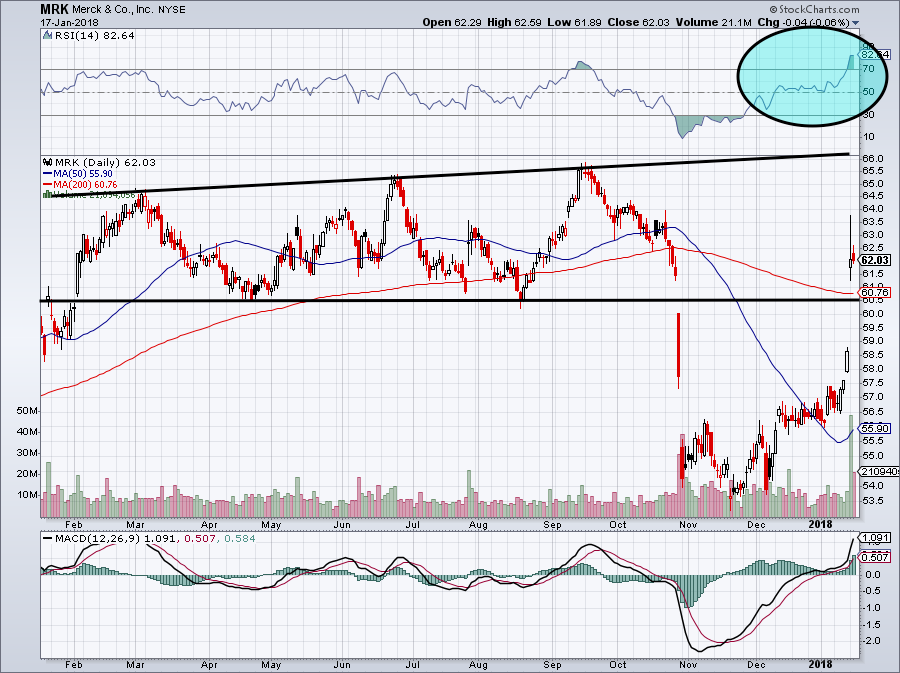Click the High 62.59 value
This screenshot has height=673, width=900.
(x=515, y=22)
